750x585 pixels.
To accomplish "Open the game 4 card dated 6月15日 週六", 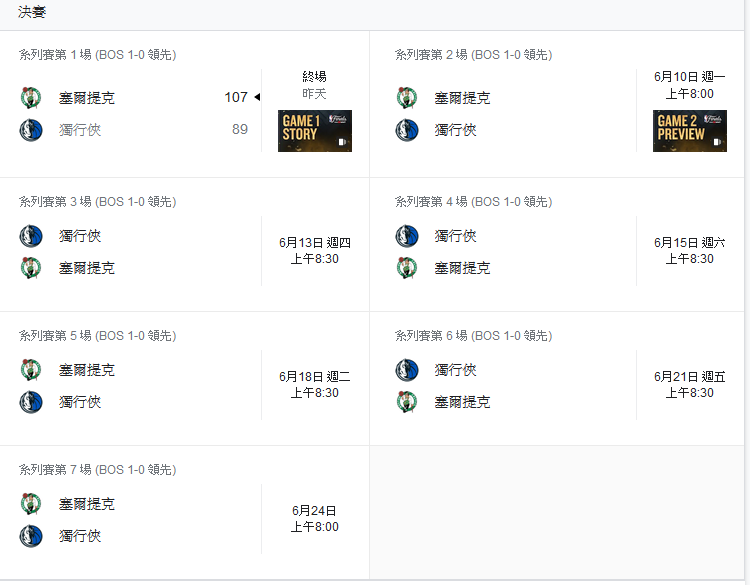I will [x=557, y=244].
